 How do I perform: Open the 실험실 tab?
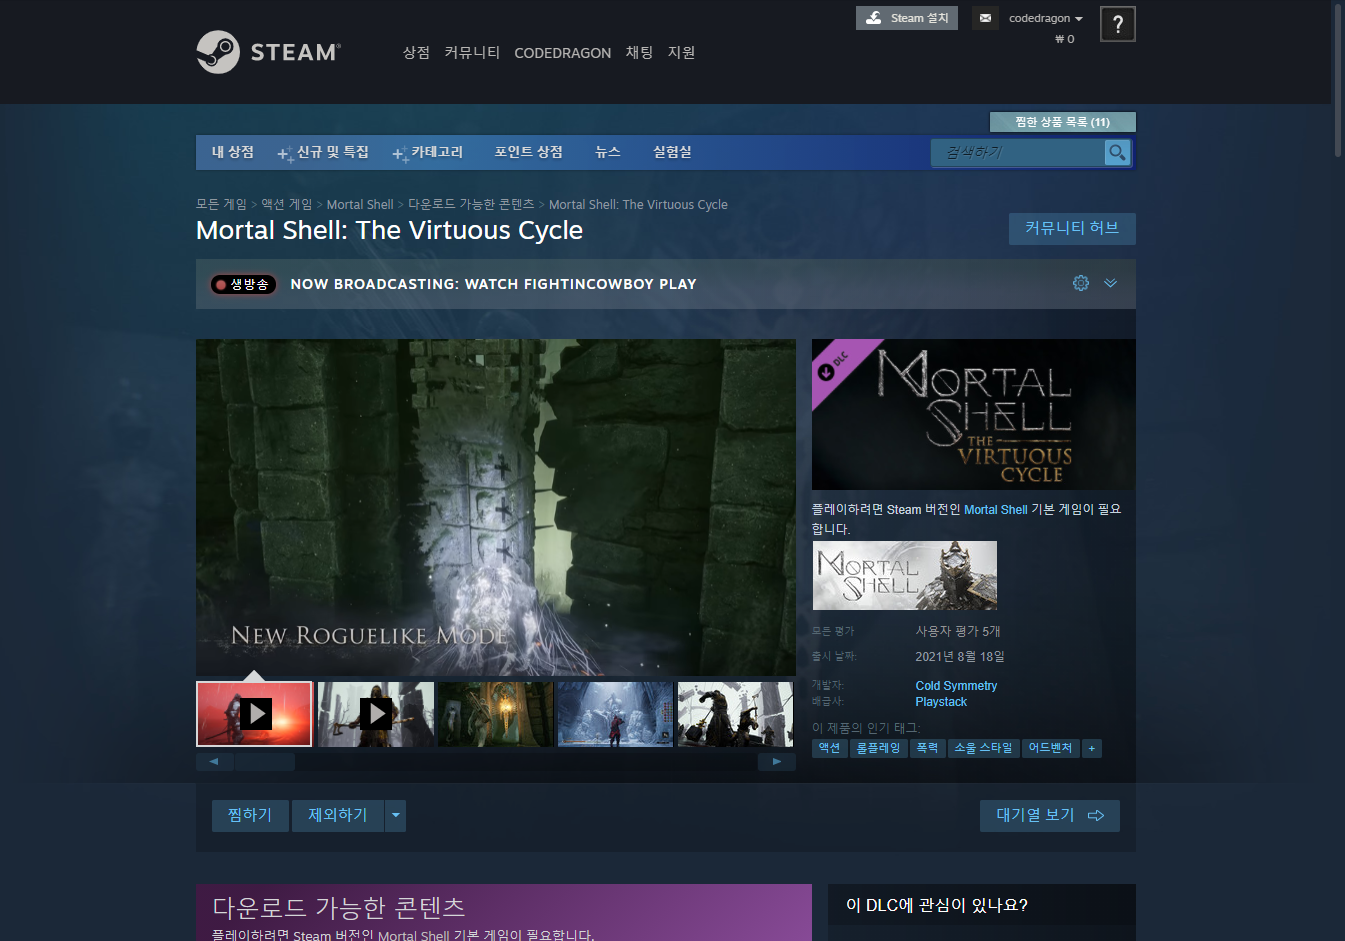672,152
